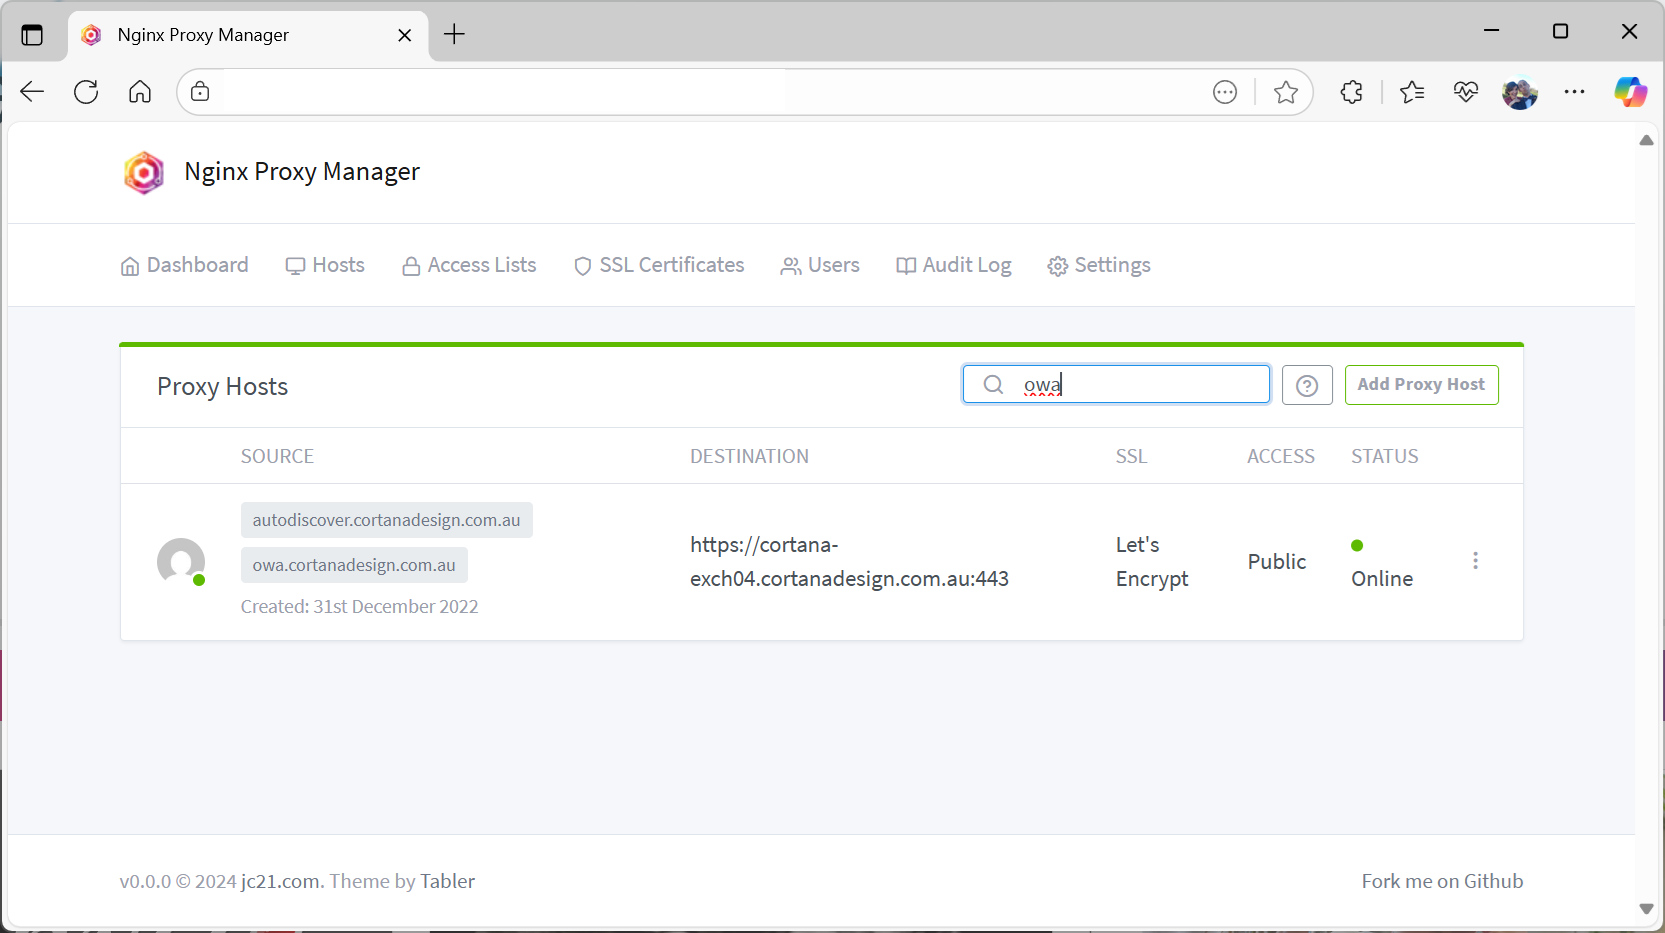This screenshot has height=933, width=1665.
Task: Open browser extensions menu
Action: click(1351, 92)
